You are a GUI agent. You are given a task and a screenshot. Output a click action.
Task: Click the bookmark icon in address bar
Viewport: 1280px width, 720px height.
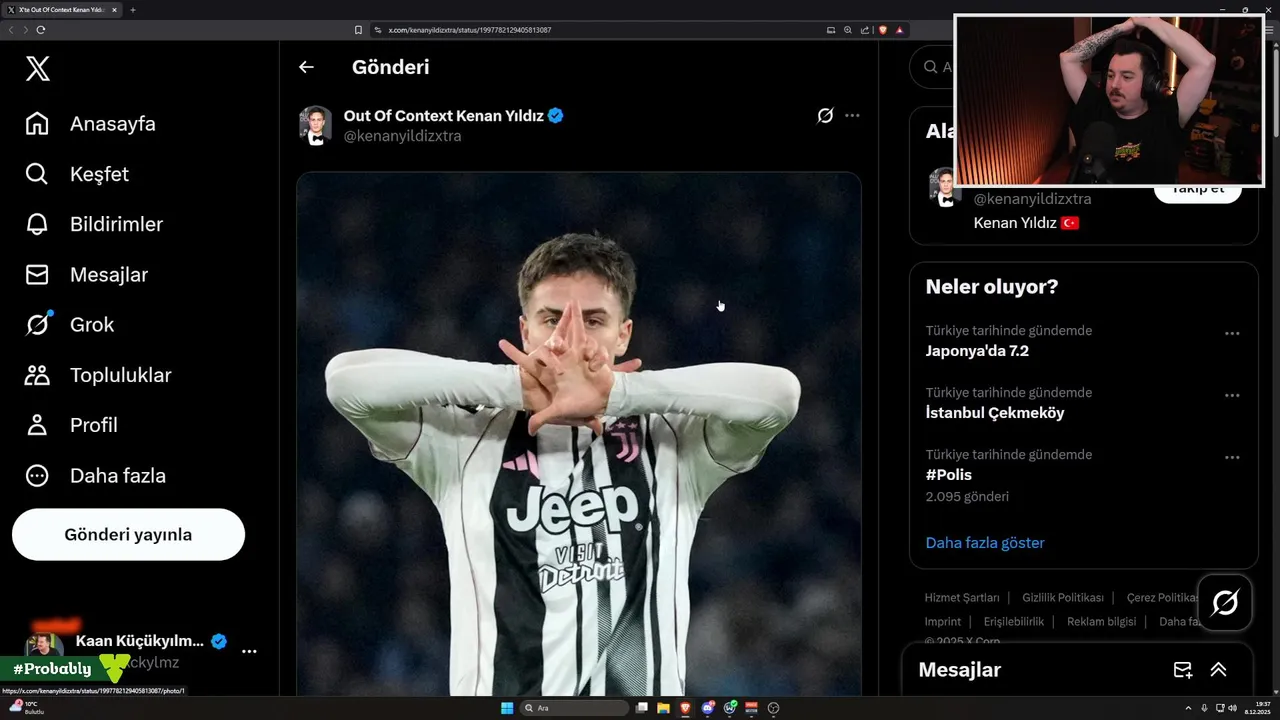point(358,30)
